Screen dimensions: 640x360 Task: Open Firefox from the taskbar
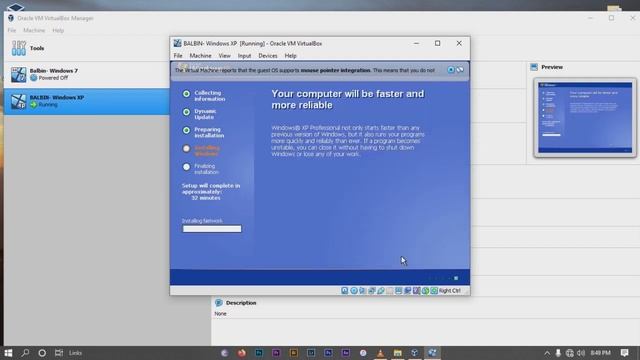coord(242,353)
